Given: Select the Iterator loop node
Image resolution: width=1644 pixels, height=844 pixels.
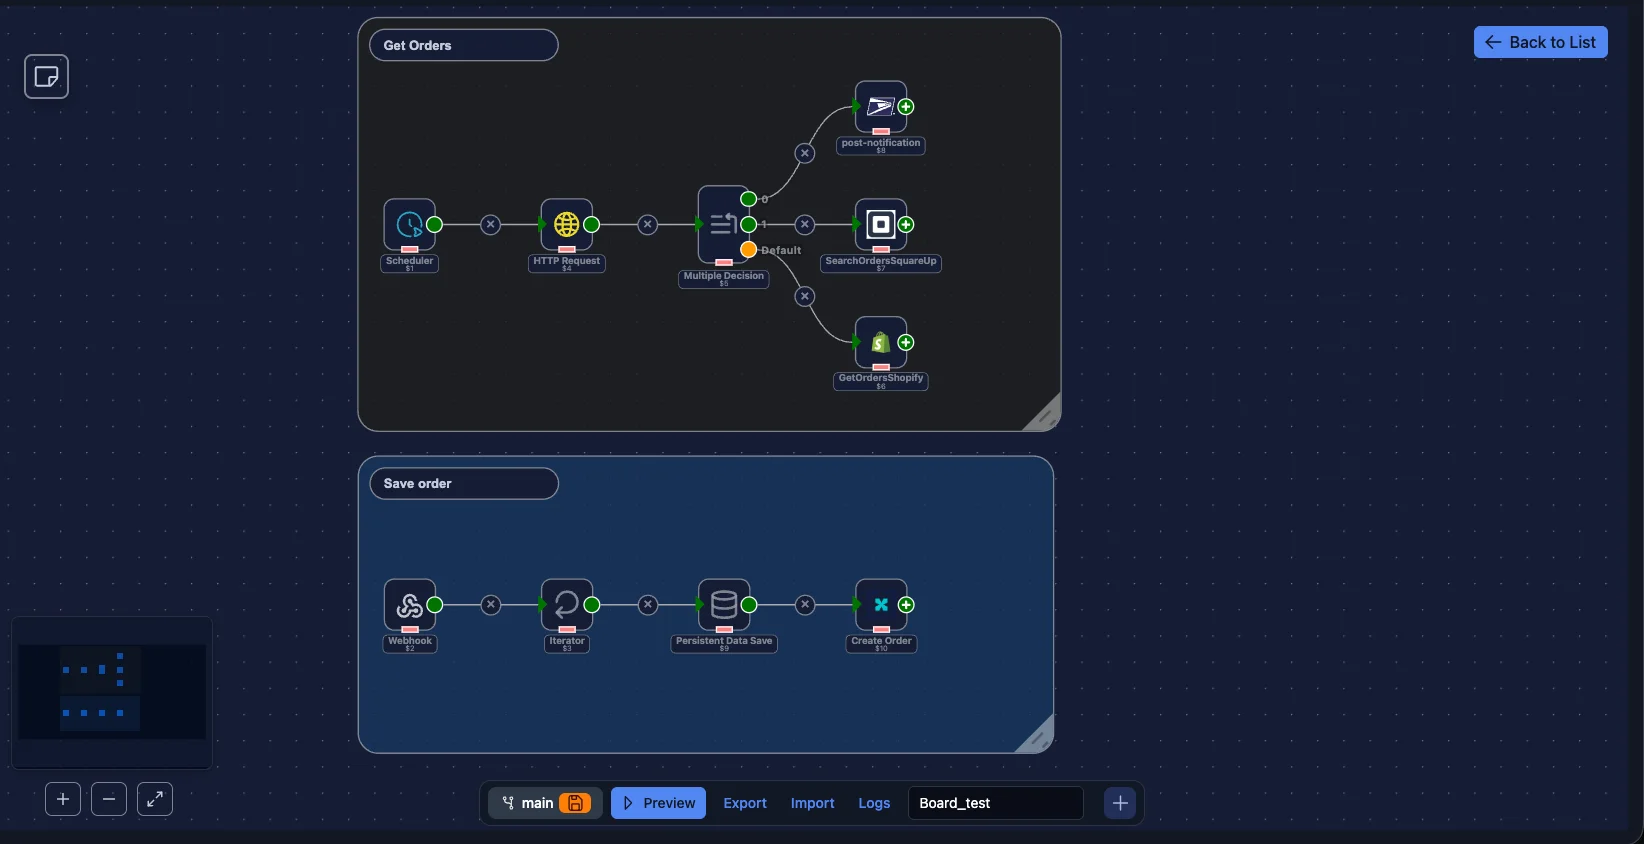Looking at the screenshot, I should pos(567,604).
